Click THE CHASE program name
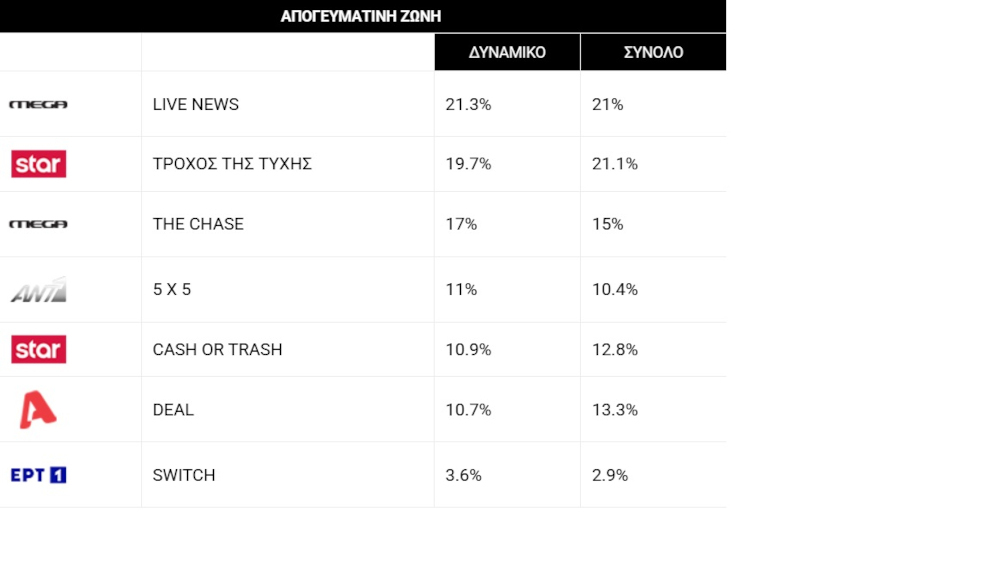Viewport: 1000px width, 567px height. (x=198, y=224)
